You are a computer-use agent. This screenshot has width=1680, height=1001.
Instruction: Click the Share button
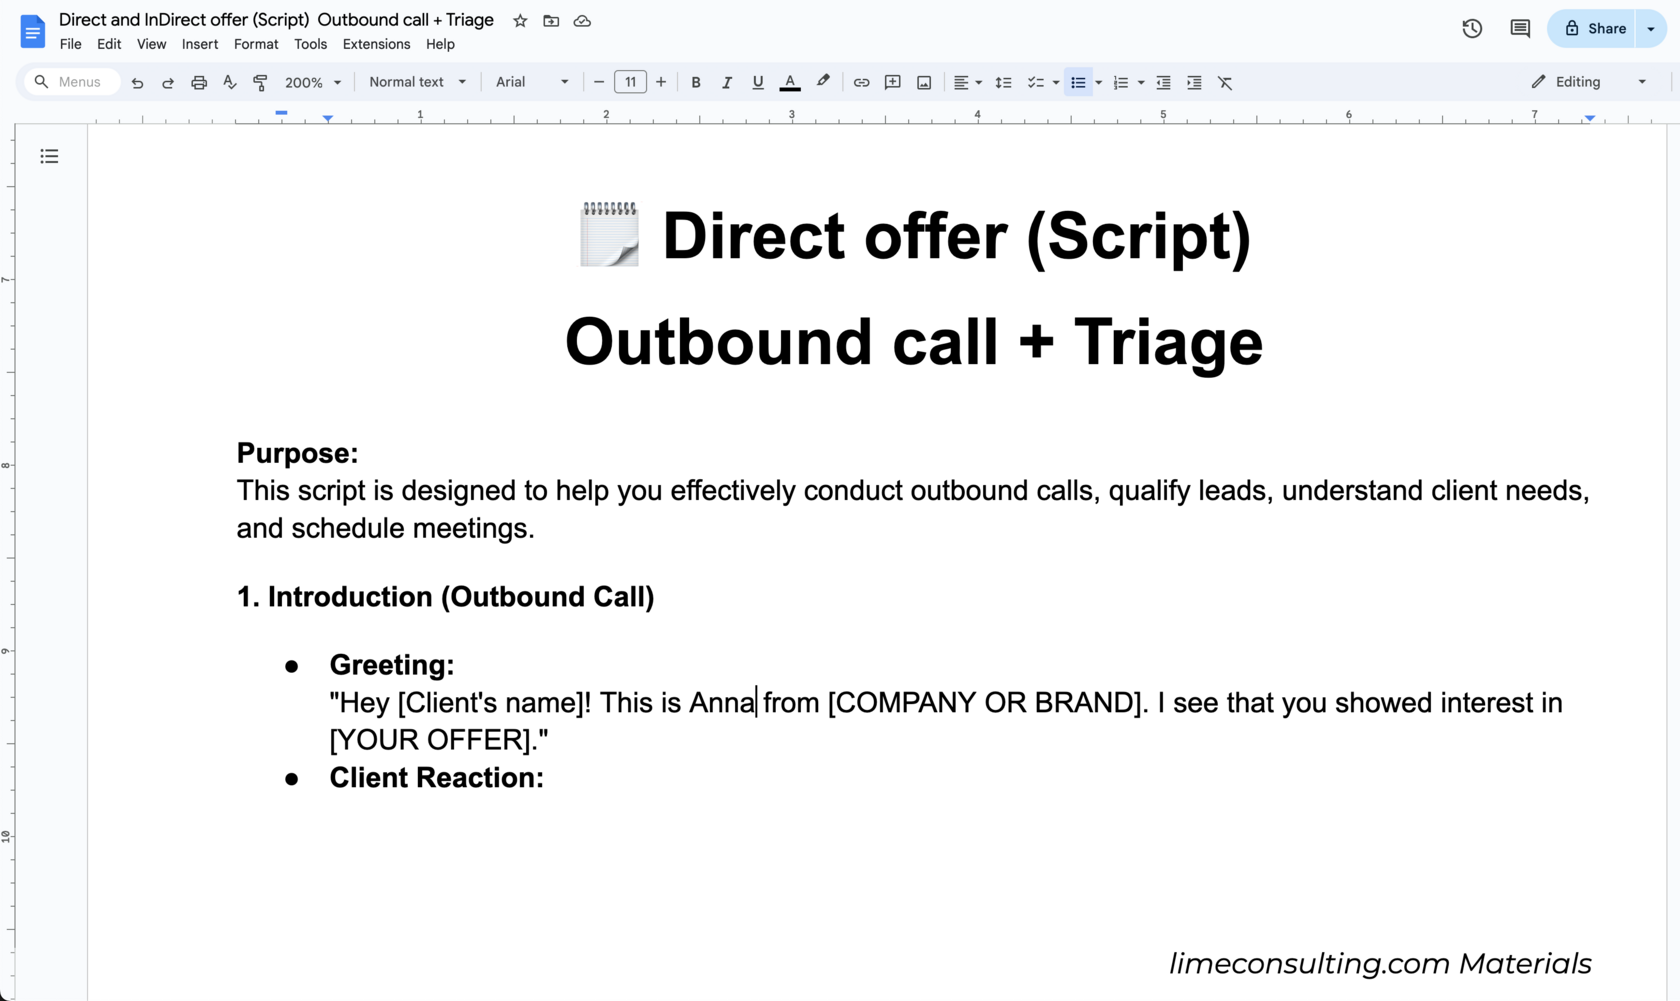tap(1595, 29)
